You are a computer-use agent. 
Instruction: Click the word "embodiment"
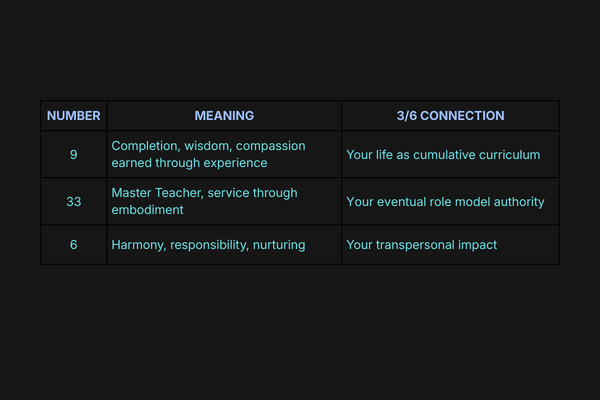[x=148, y=210]
